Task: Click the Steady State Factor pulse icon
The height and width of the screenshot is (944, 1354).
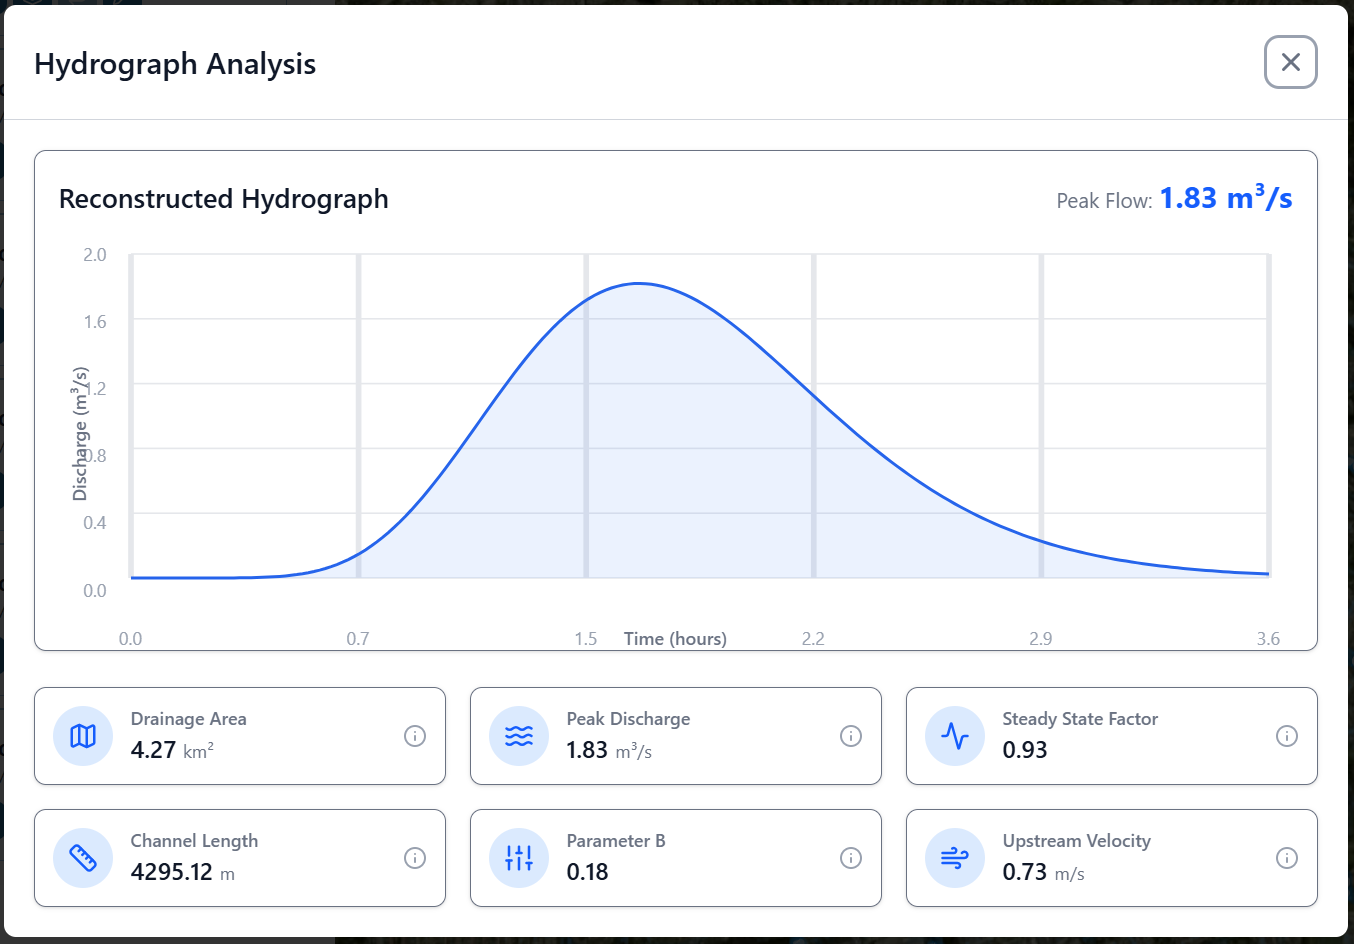Action: point(955,736)
